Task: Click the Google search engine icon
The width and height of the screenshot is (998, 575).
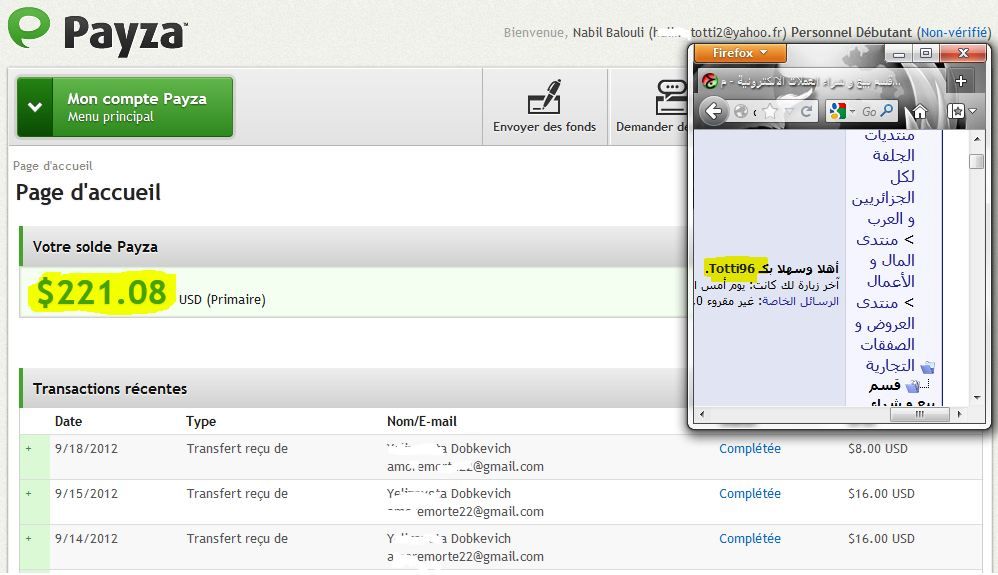Action: 838,111
